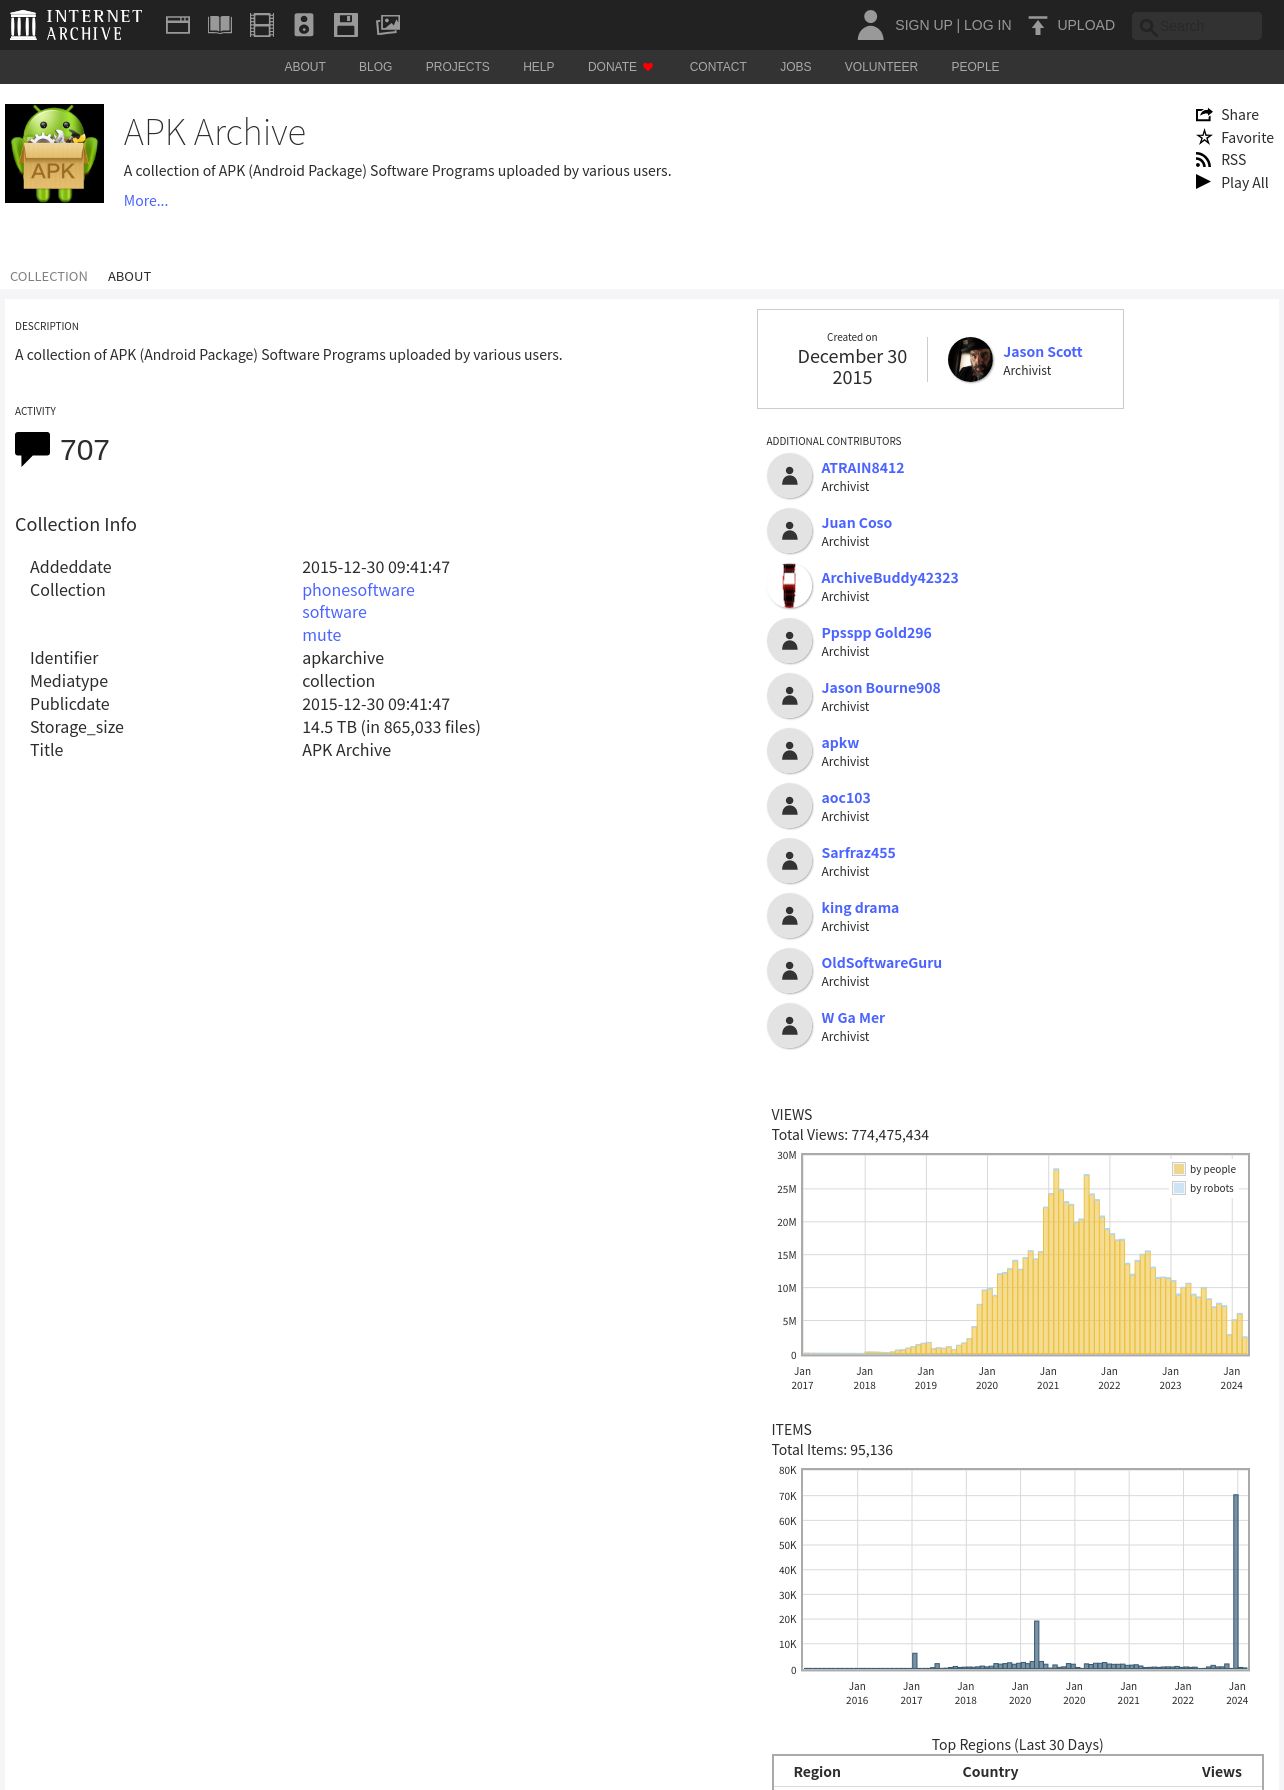Open the PROJECTS menu item

point(457,67)
